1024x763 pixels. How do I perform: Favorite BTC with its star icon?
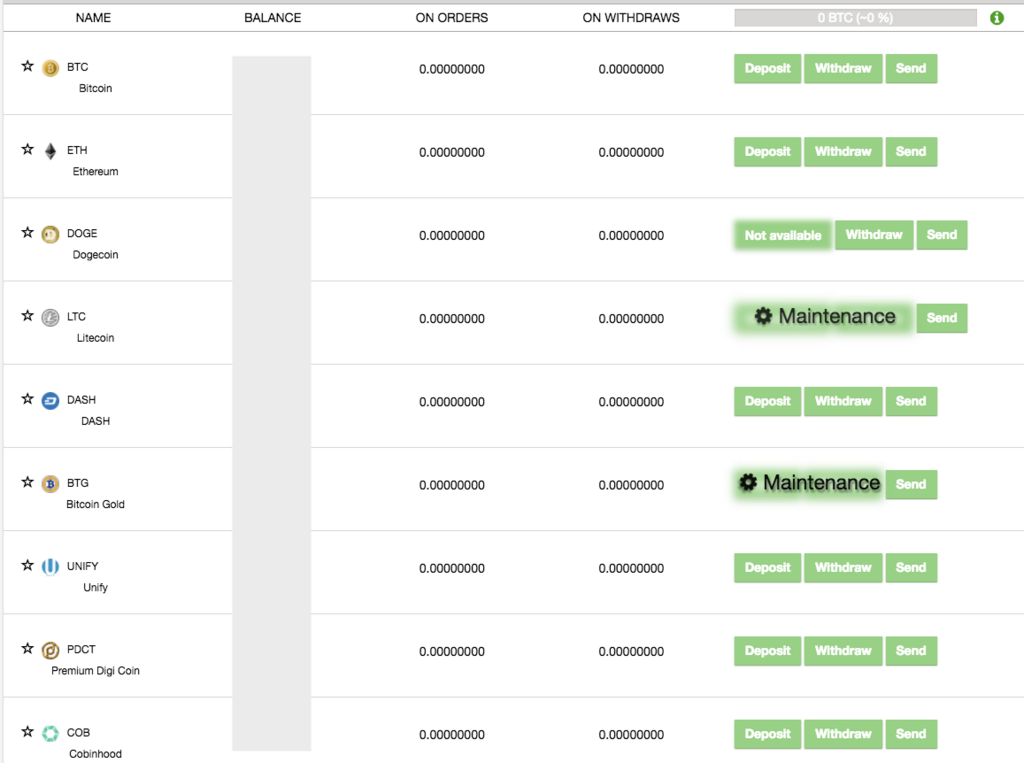coord(27,66)
